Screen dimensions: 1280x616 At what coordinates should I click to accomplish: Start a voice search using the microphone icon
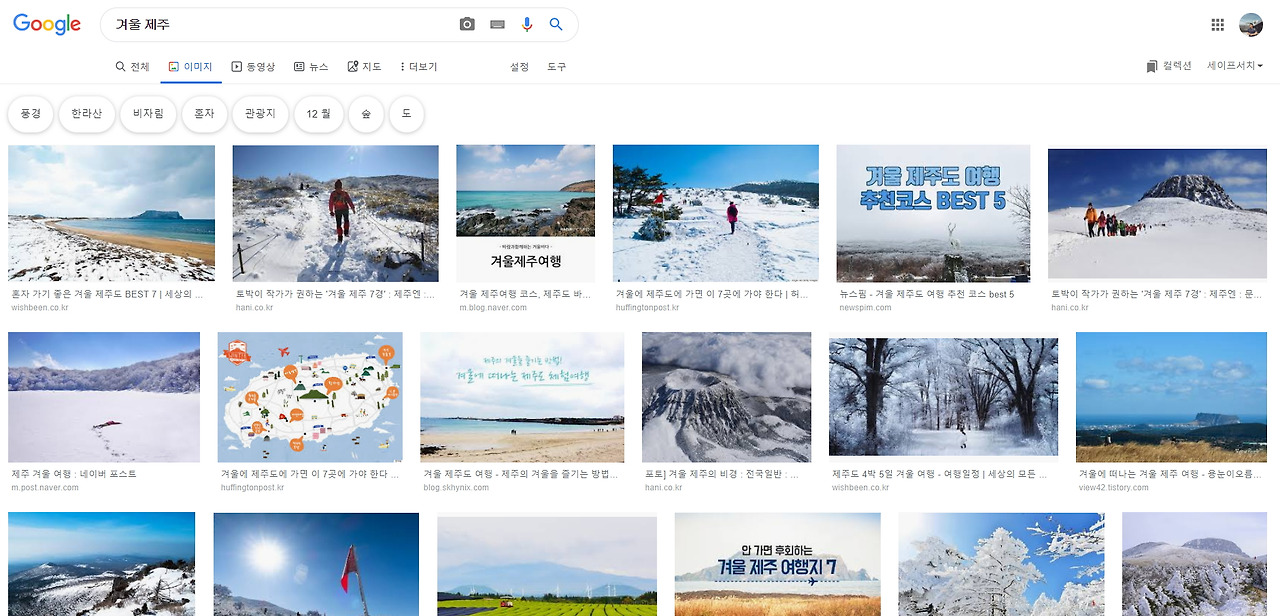coord(527,24)
